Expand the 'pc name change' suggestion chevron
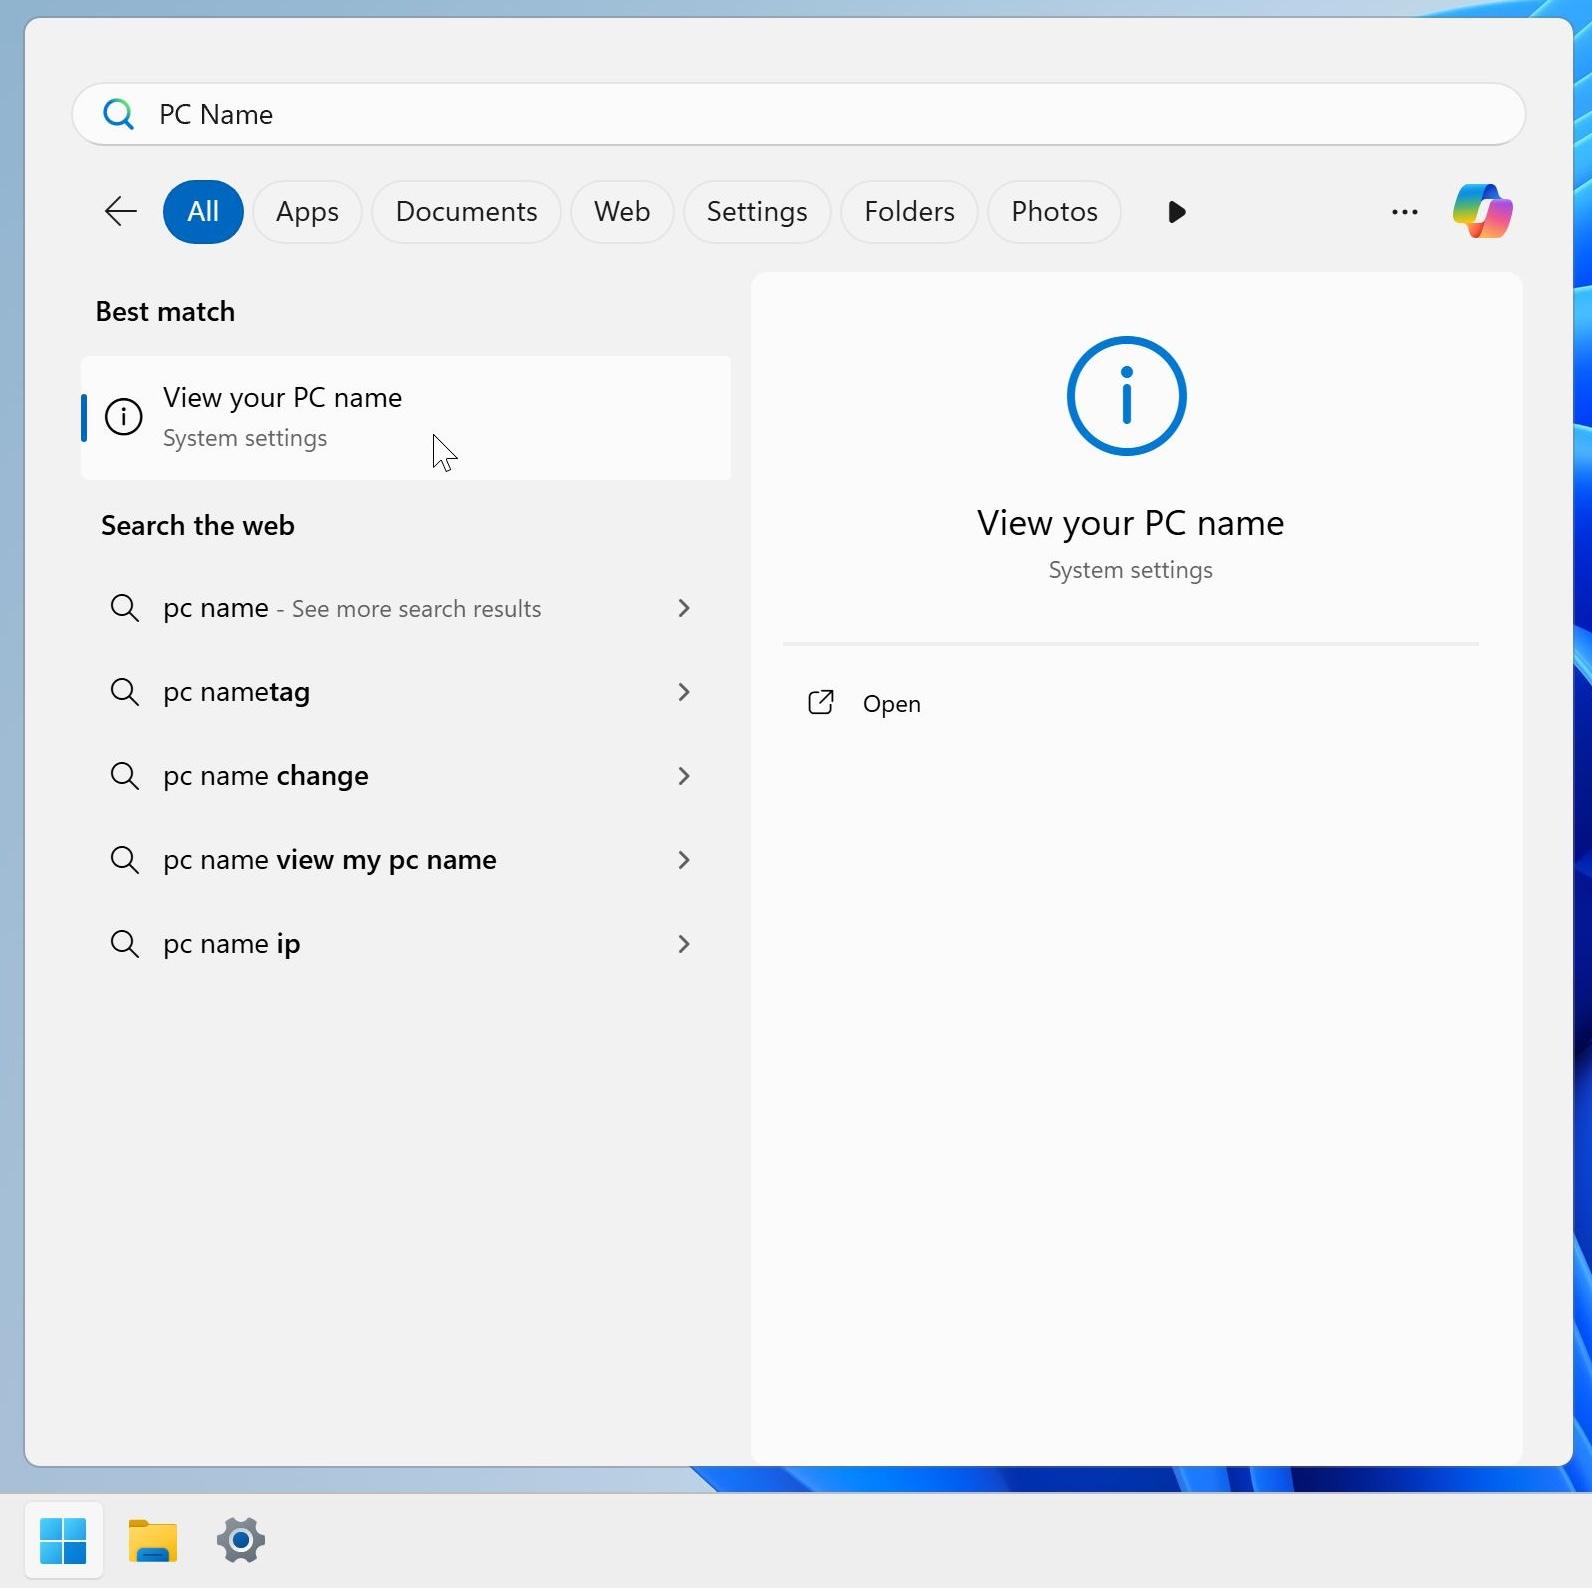The width and height of the screenshot is (1592, 1588). [684, 776]
